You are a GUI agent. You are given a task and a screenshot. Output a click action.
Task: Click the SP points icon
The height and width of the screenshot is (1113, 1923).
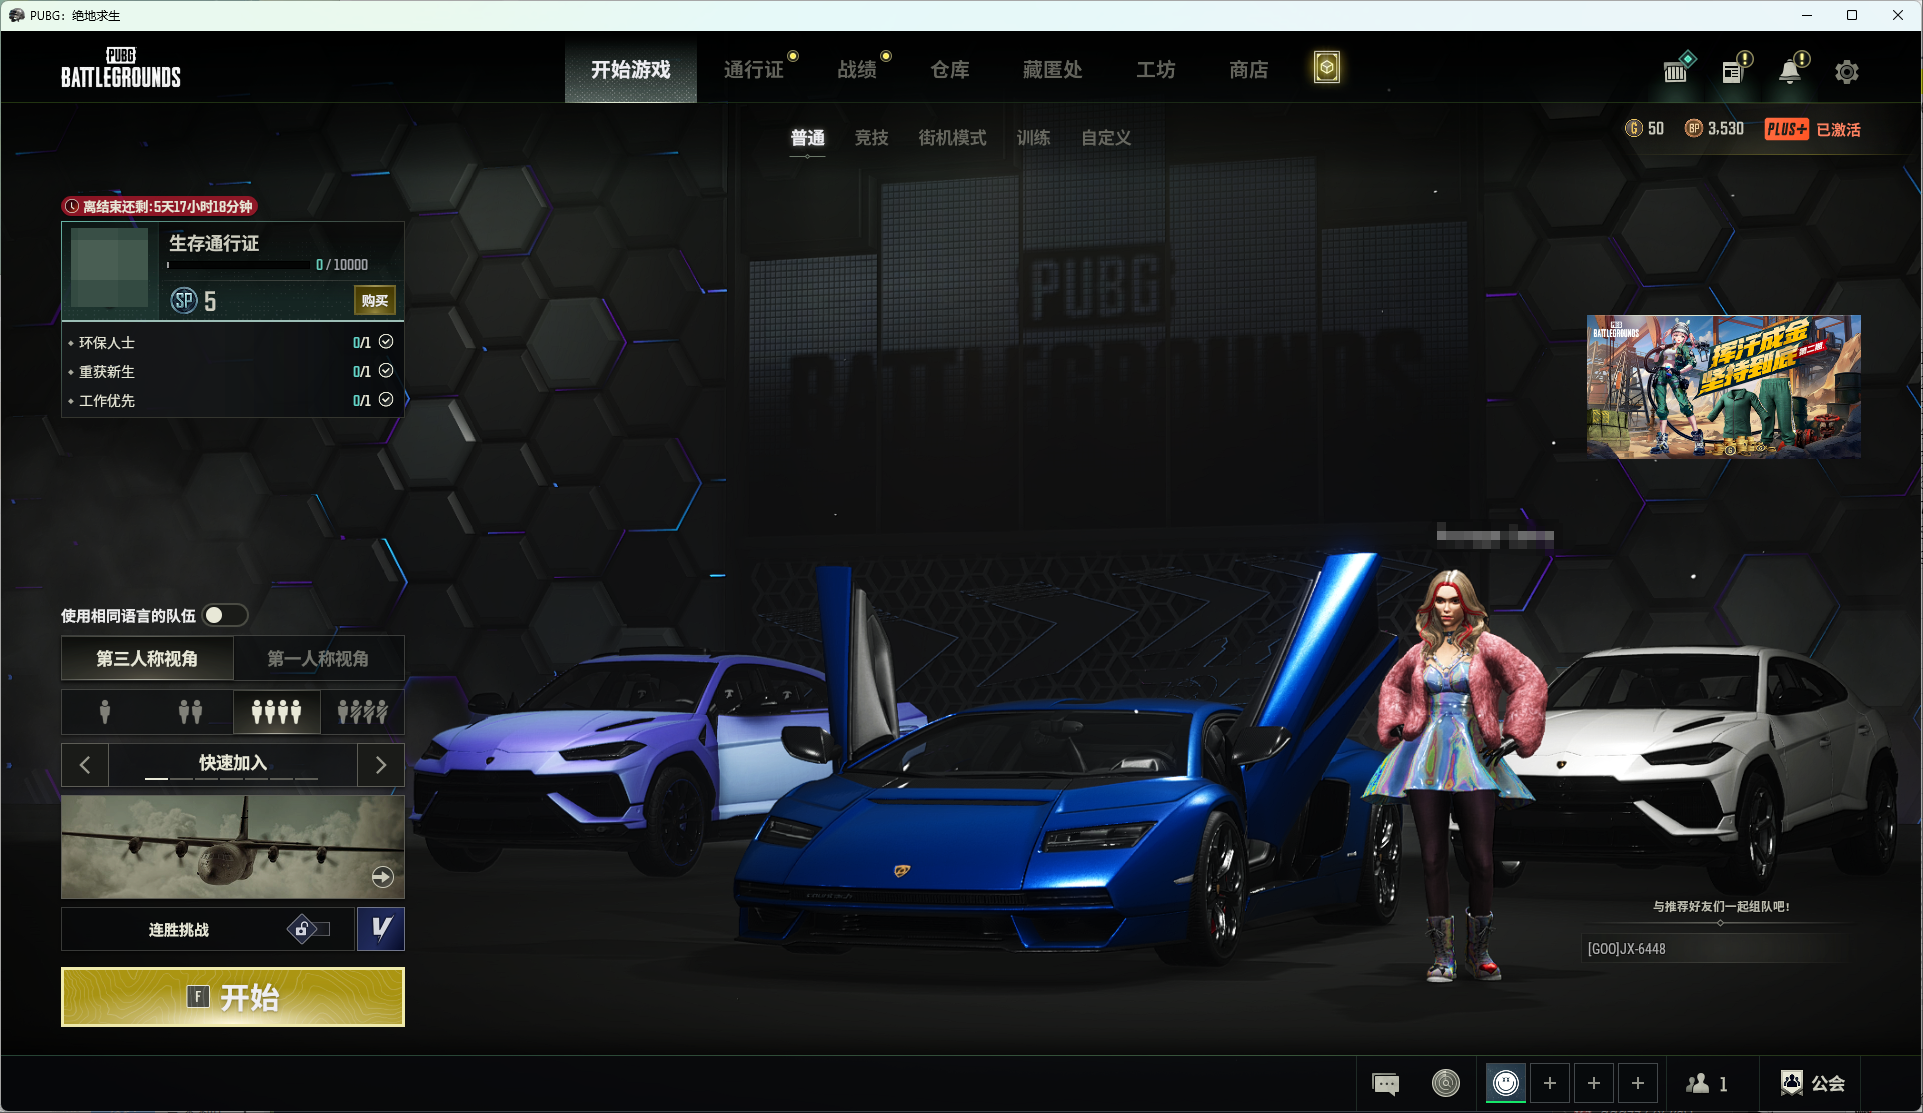(x=184, y=301)
